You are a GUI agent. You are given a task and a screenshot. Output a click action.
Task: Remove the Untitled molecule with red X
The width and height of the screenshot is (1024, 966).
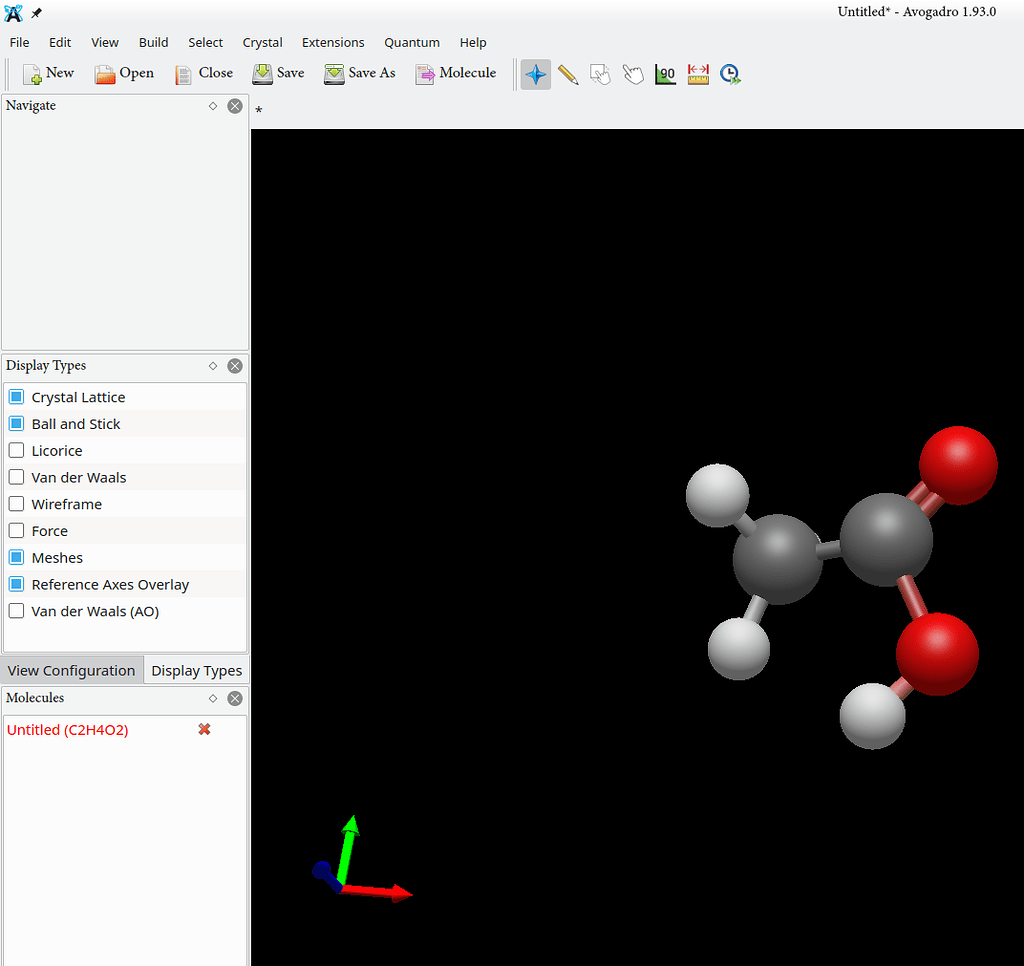204,729
